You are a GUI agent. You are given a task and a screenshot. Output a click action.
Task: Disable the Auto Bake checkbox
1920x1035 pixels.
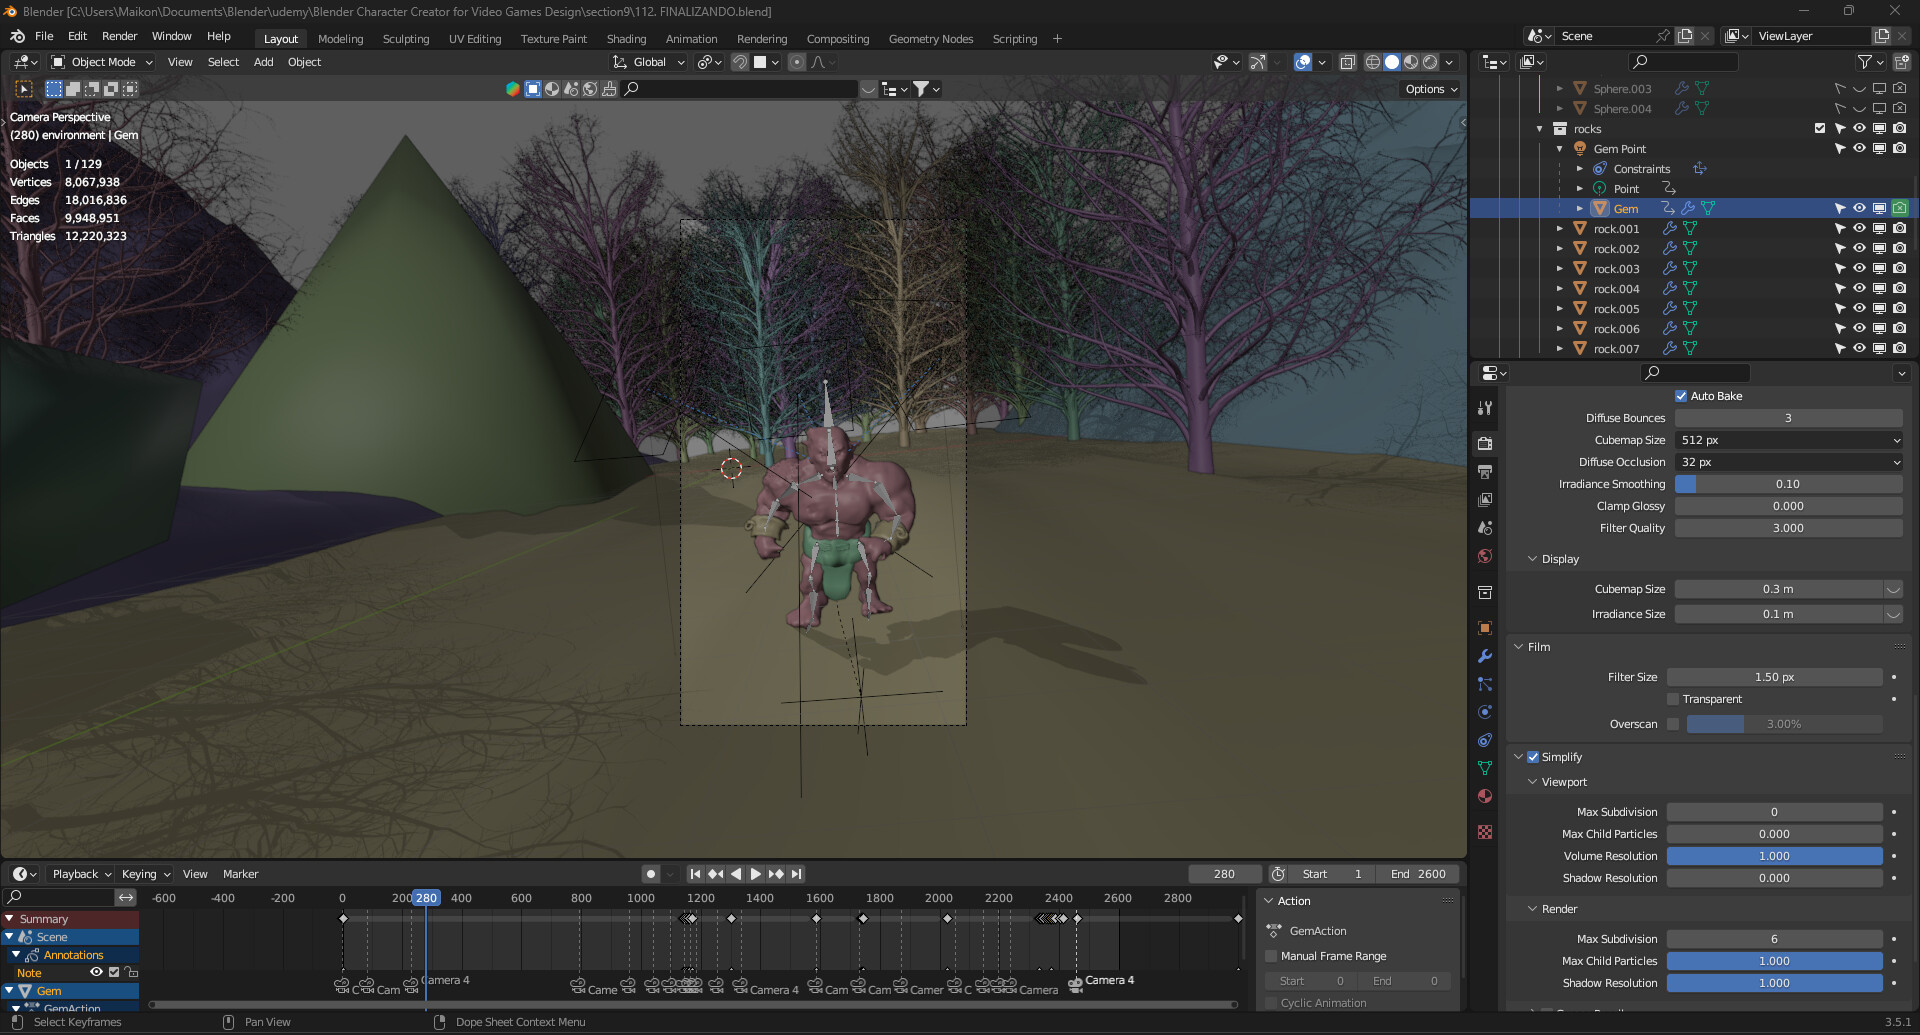[1681, 395]
